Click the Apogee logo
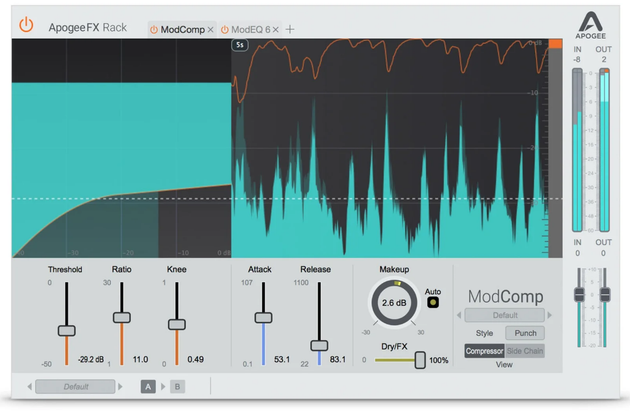The width and height of the screenshot is (630, 411). 590,25
